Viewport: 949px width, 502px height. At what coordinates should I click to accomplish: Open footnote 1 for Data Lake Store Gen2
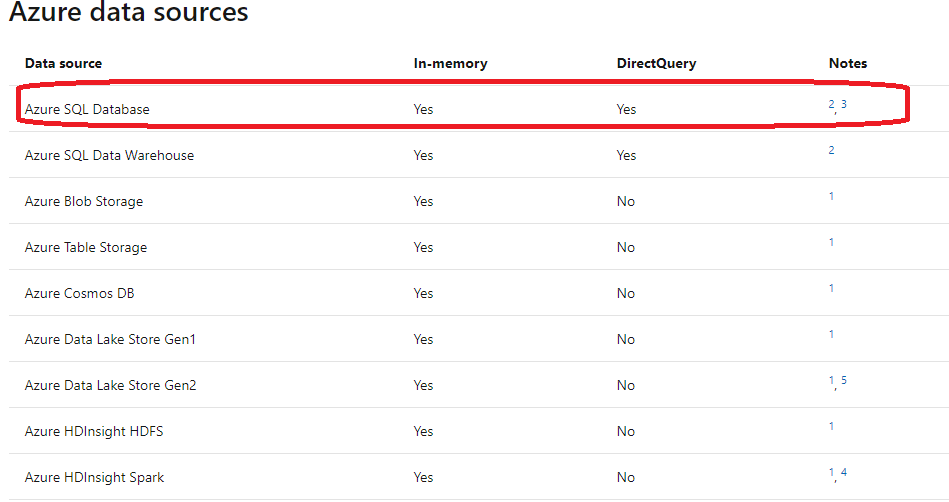tap(831, 381)
